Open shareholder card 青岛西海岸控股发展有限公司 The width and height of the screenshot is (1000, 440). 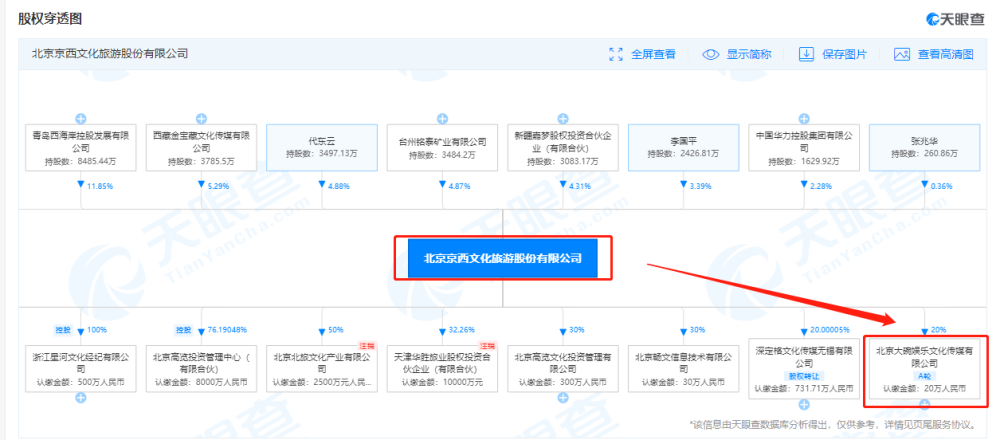[x=81, y=148]
